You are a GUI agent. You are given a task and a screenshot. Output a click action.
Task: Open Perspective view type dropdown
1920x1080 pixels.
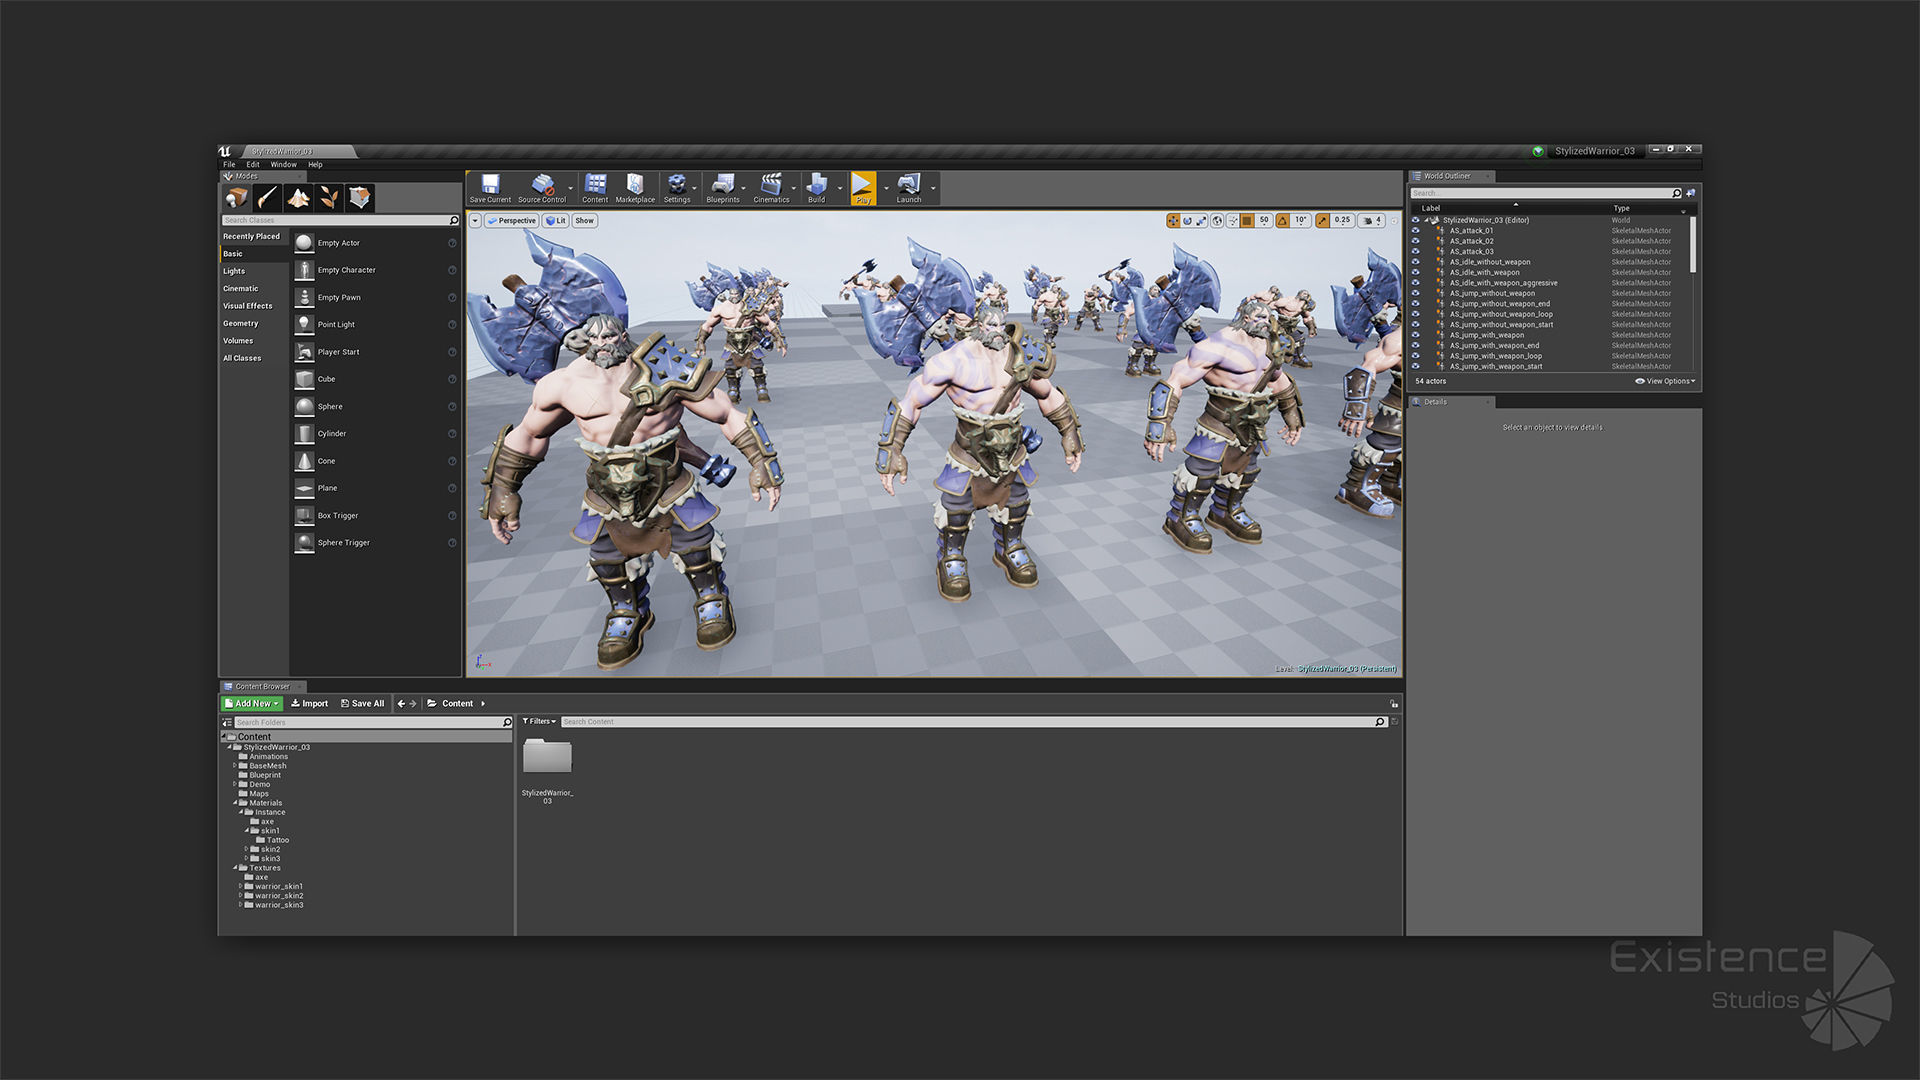[512, 221]
